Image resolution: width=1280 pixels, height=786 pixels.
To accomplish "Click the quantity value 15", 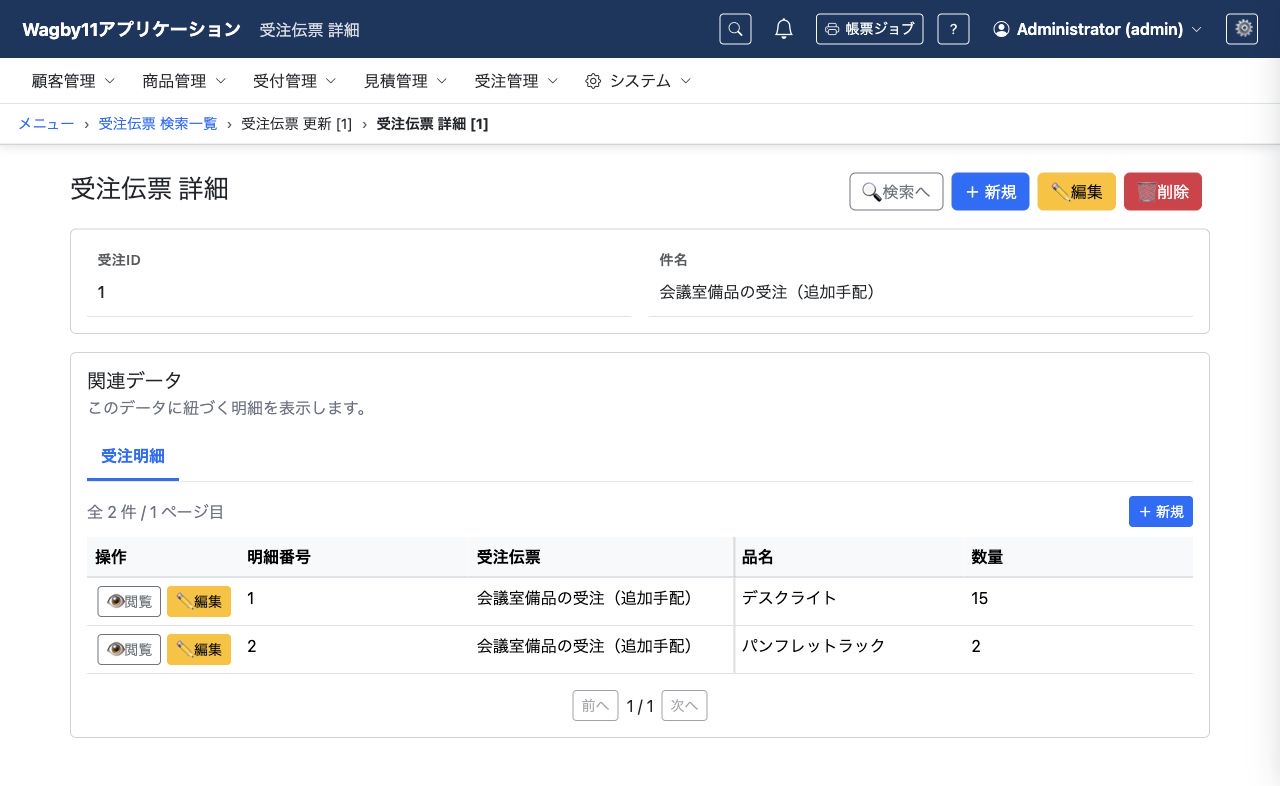I will 979,598.
